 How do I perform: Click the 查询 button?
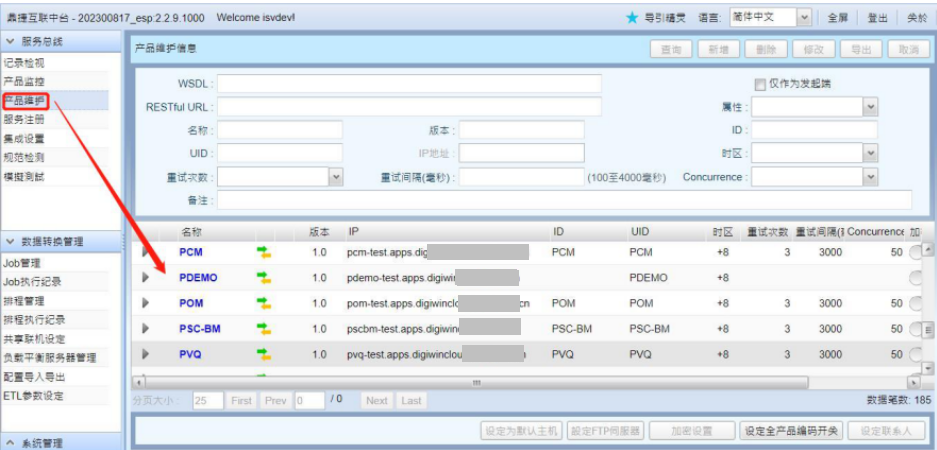tap(671, 49)
